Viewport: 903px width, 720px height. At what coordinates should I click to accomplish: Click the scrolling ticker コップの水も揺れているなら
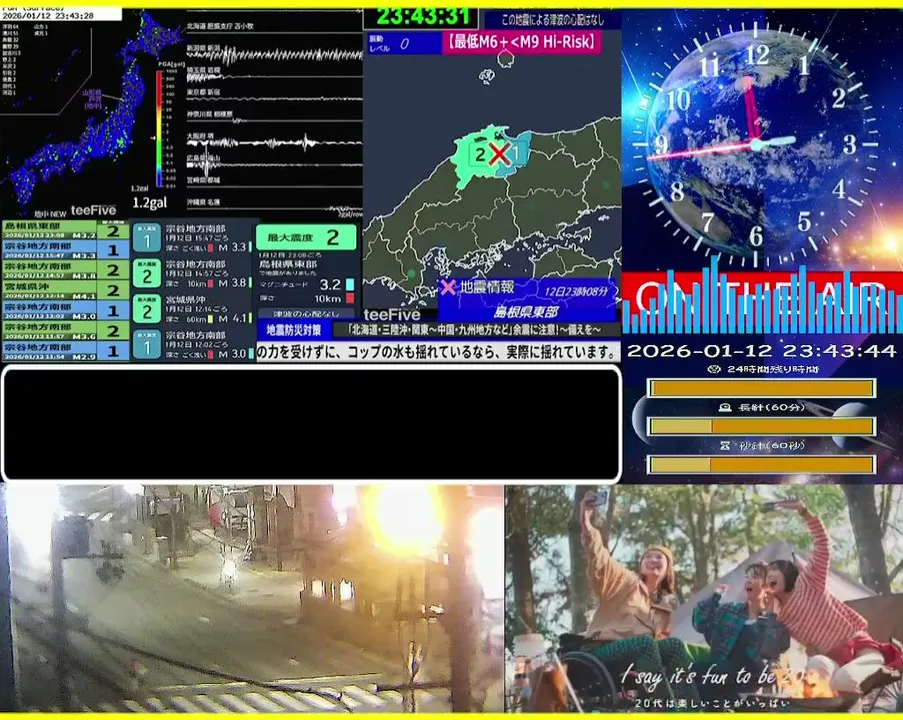[x=438, y=352]
